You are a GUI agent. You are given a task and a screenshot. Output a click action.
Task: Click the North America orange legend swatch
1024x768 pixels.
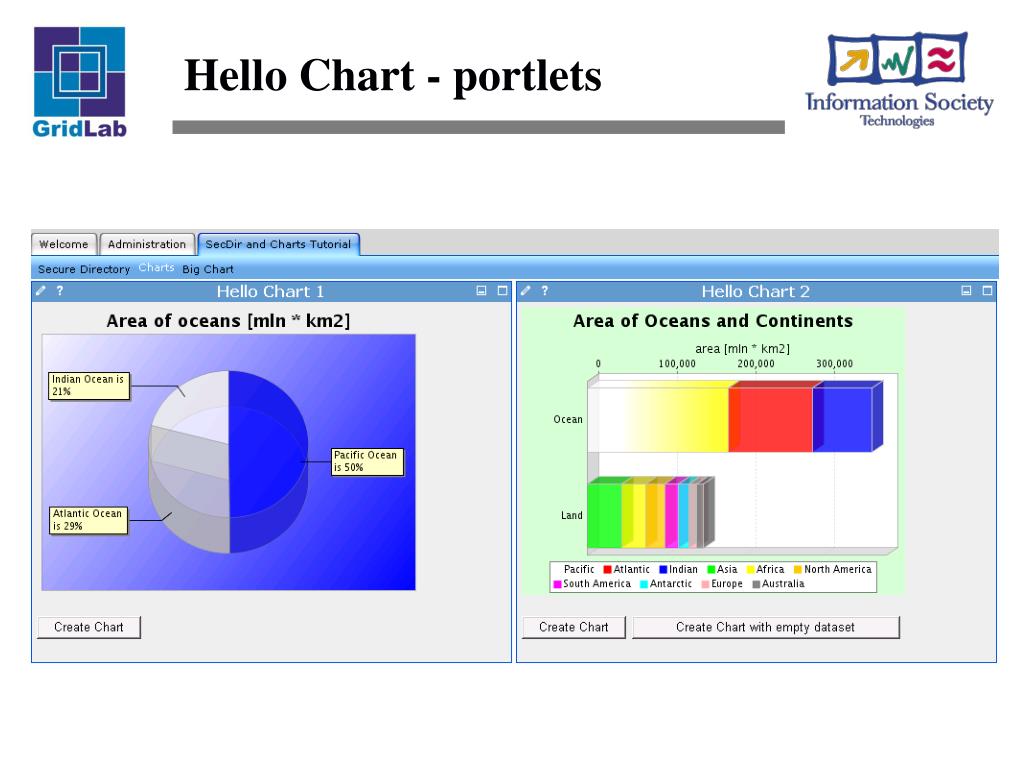click(x=797, y=569)
